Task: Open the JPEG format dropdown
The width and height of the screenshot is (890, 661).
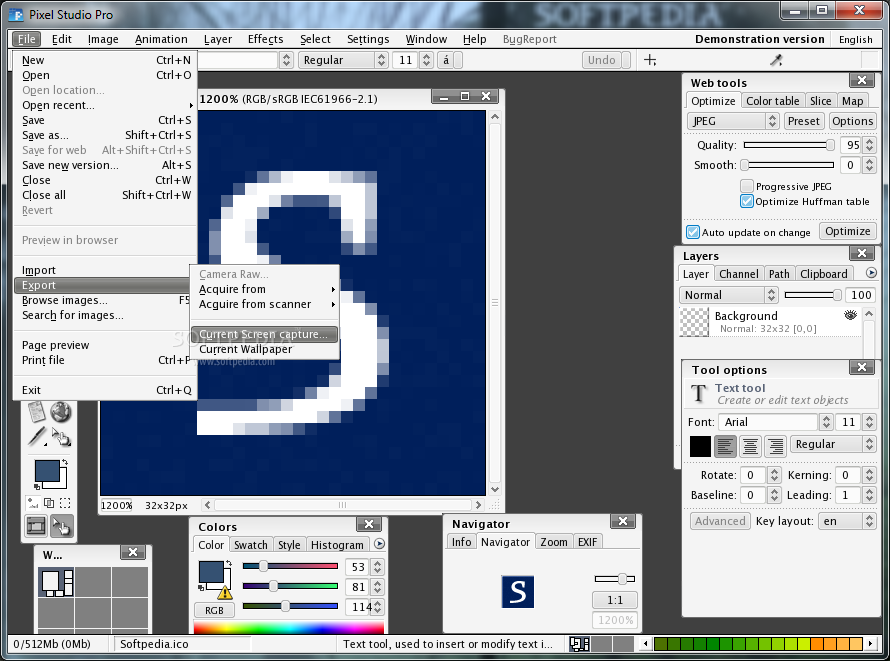Action: pyautogui.click(x=732, y=121)
